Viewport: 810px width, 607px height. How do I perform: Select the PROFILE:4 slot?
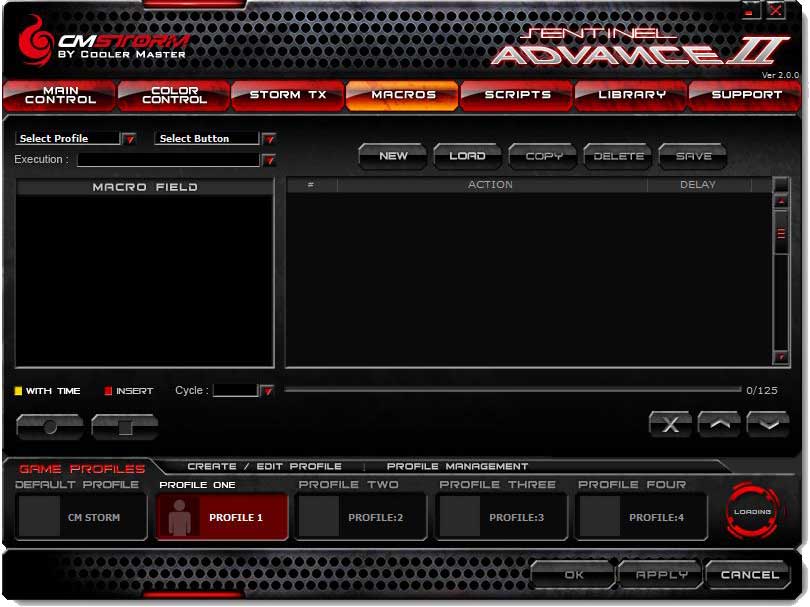coord(642,517)
